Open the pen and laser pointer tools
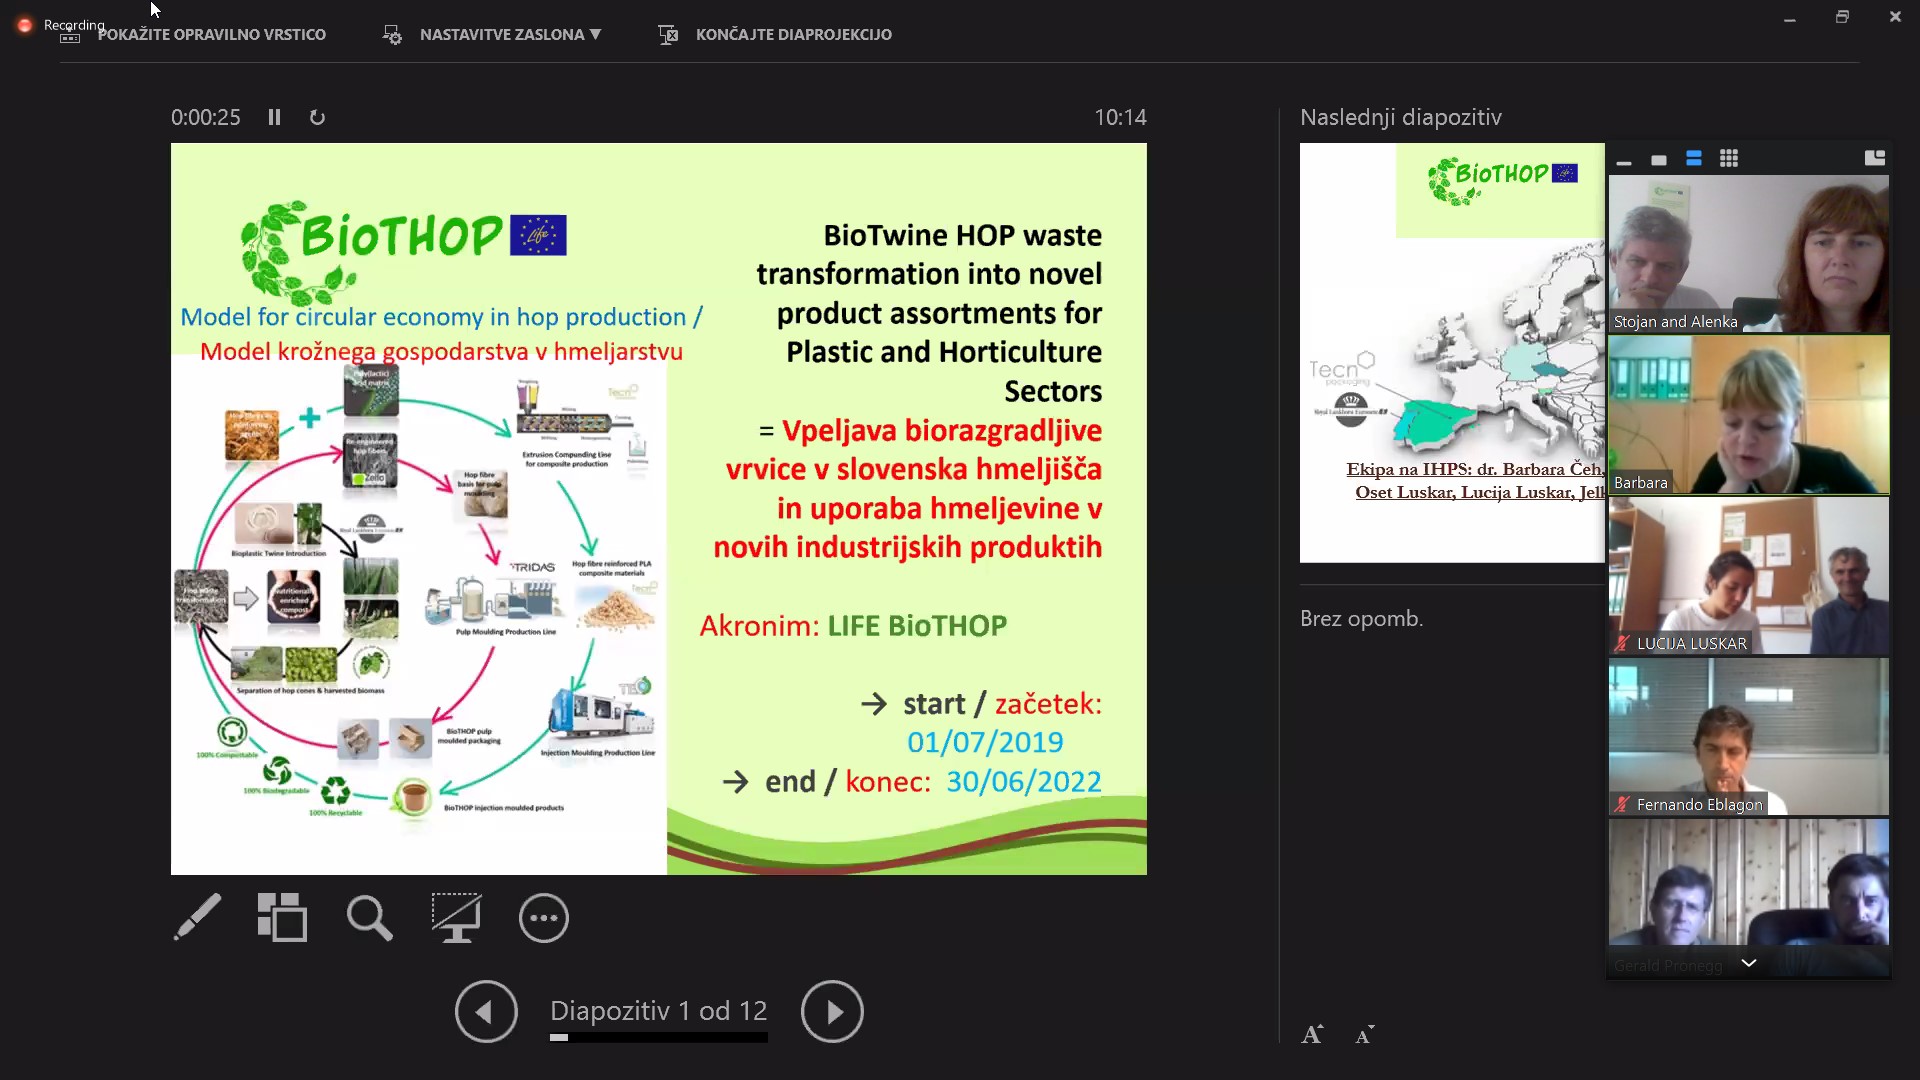 [x=197, y=917]
